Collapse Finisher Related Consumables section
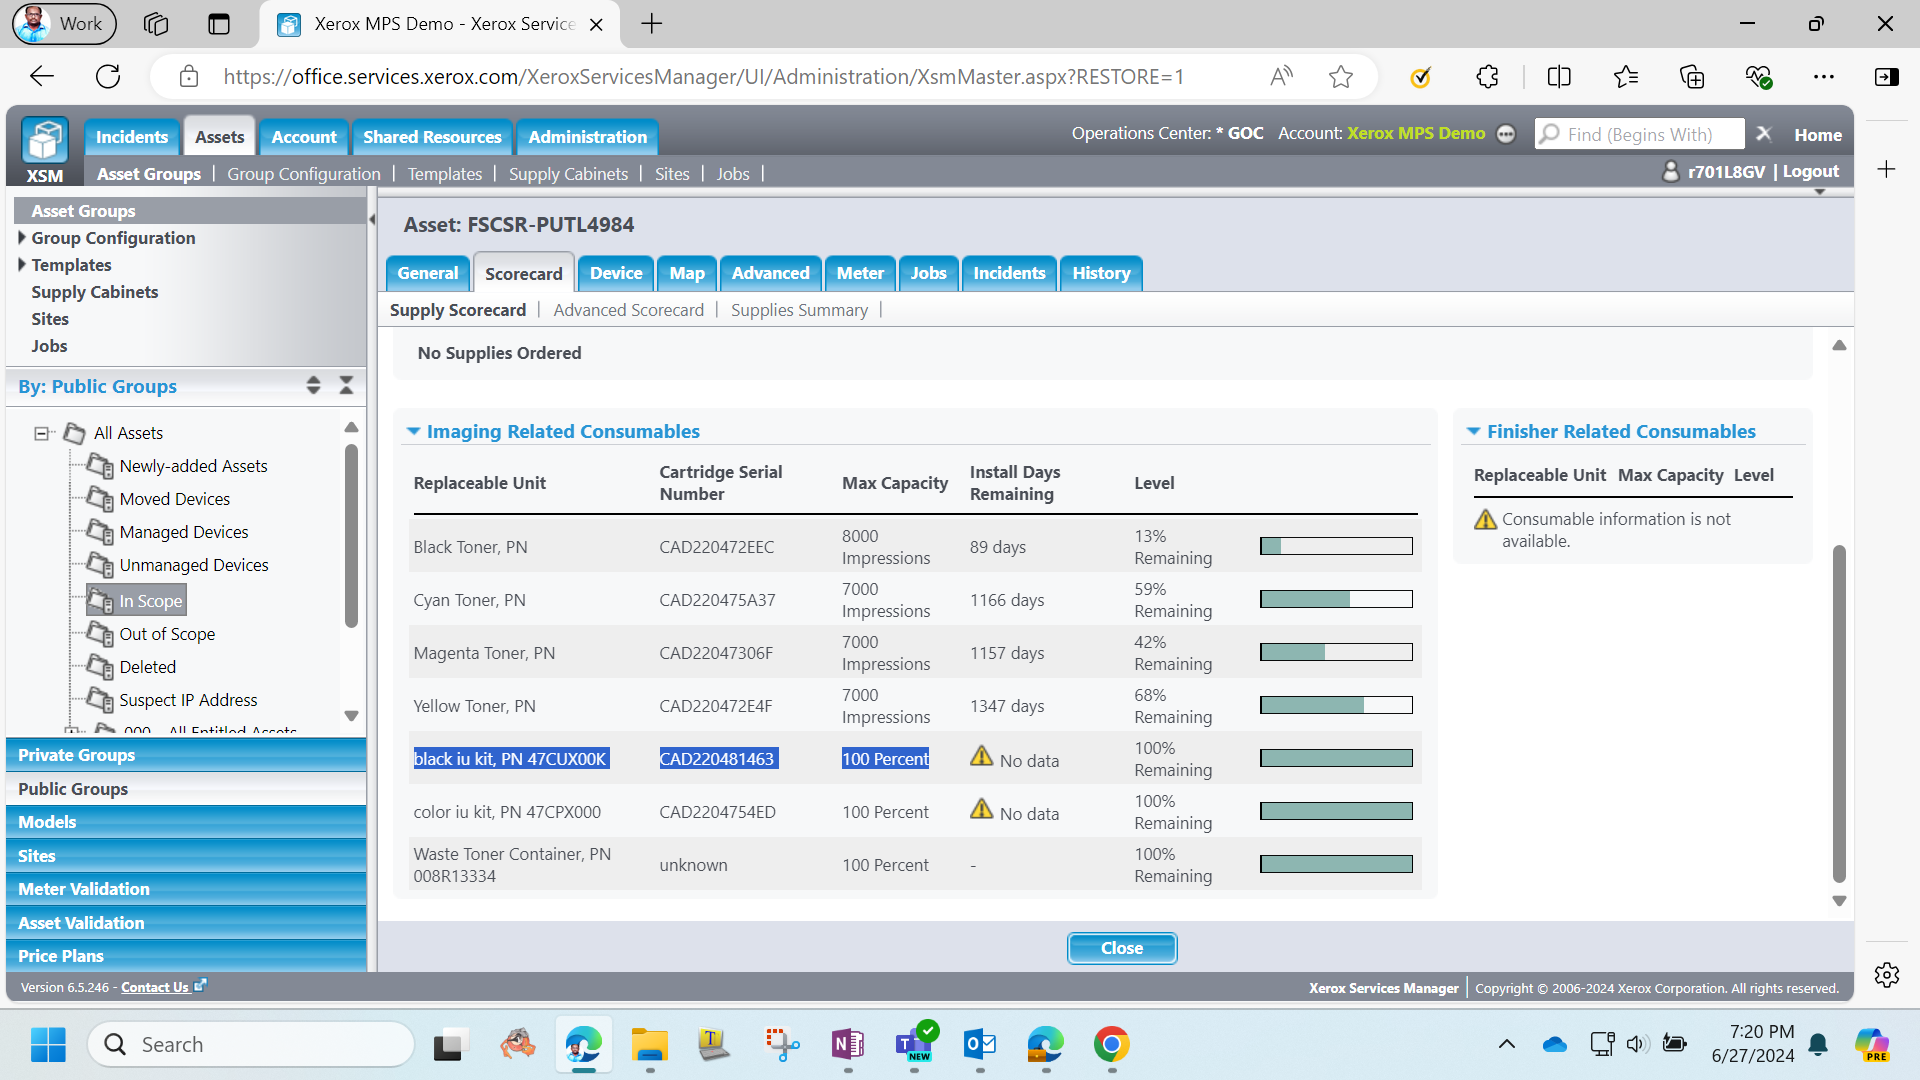This screenshot has height=1080, width=1920. click(x=1473, y=431)
